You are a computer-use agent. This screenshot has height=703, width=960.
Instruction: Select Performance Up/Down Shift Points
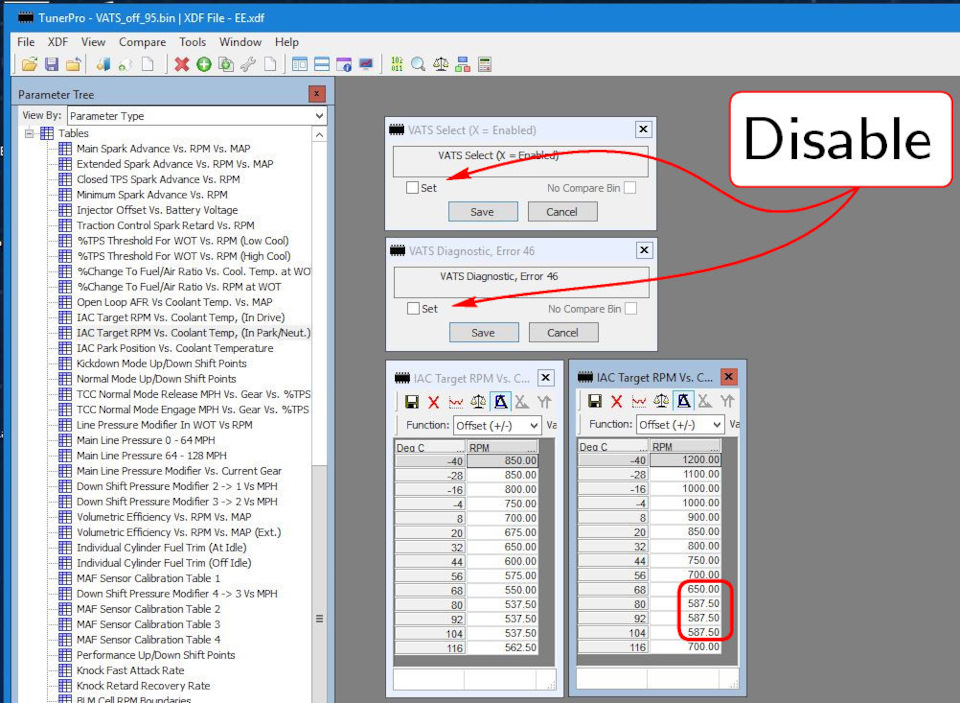pyautogui.click(x=156, y=655)
